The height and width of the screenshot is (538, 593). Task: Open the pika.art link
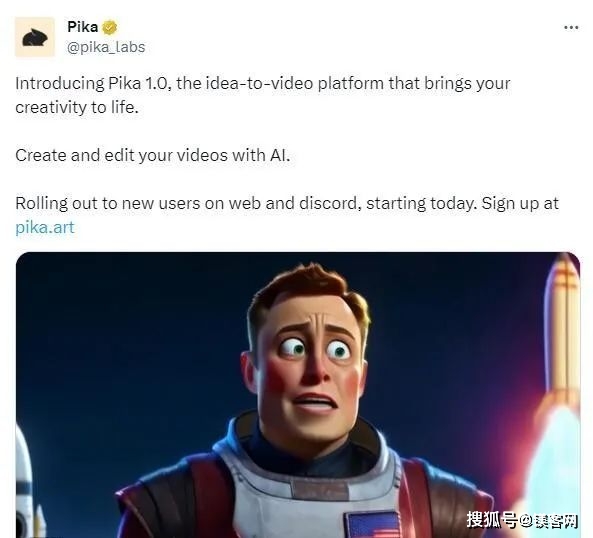pos(45,227)
